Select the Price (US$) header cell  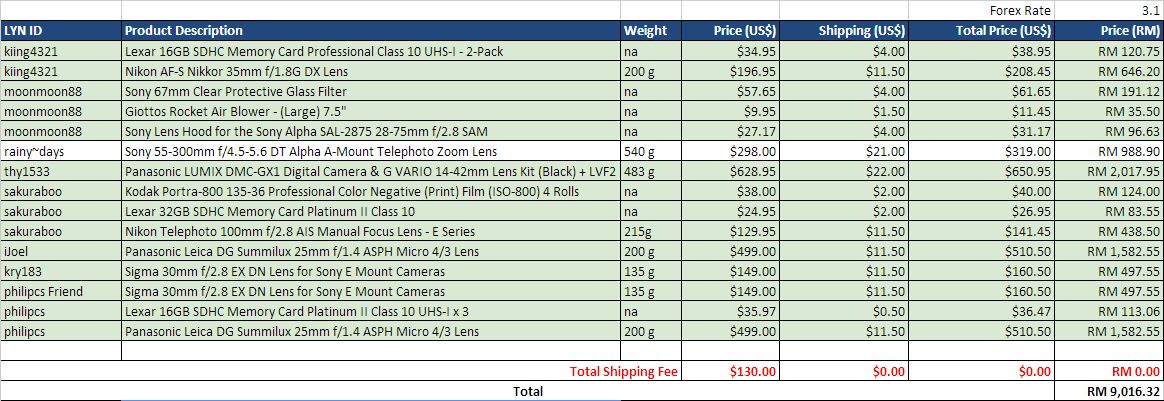coord(731,30)
